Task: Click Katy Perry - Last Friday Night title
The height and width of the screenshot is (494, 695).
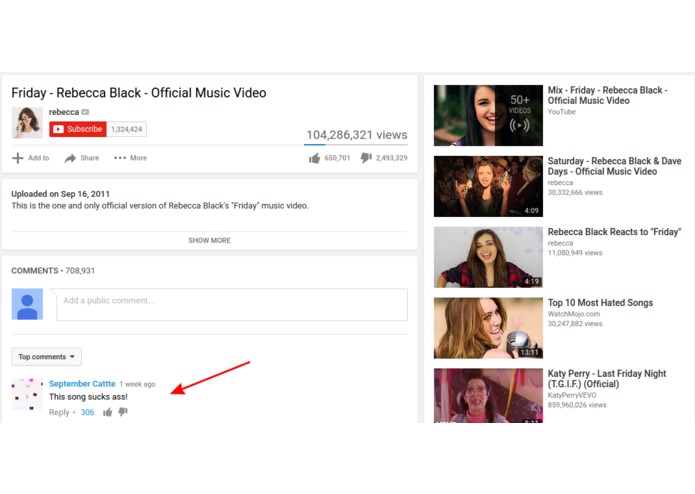Action: 607,379
